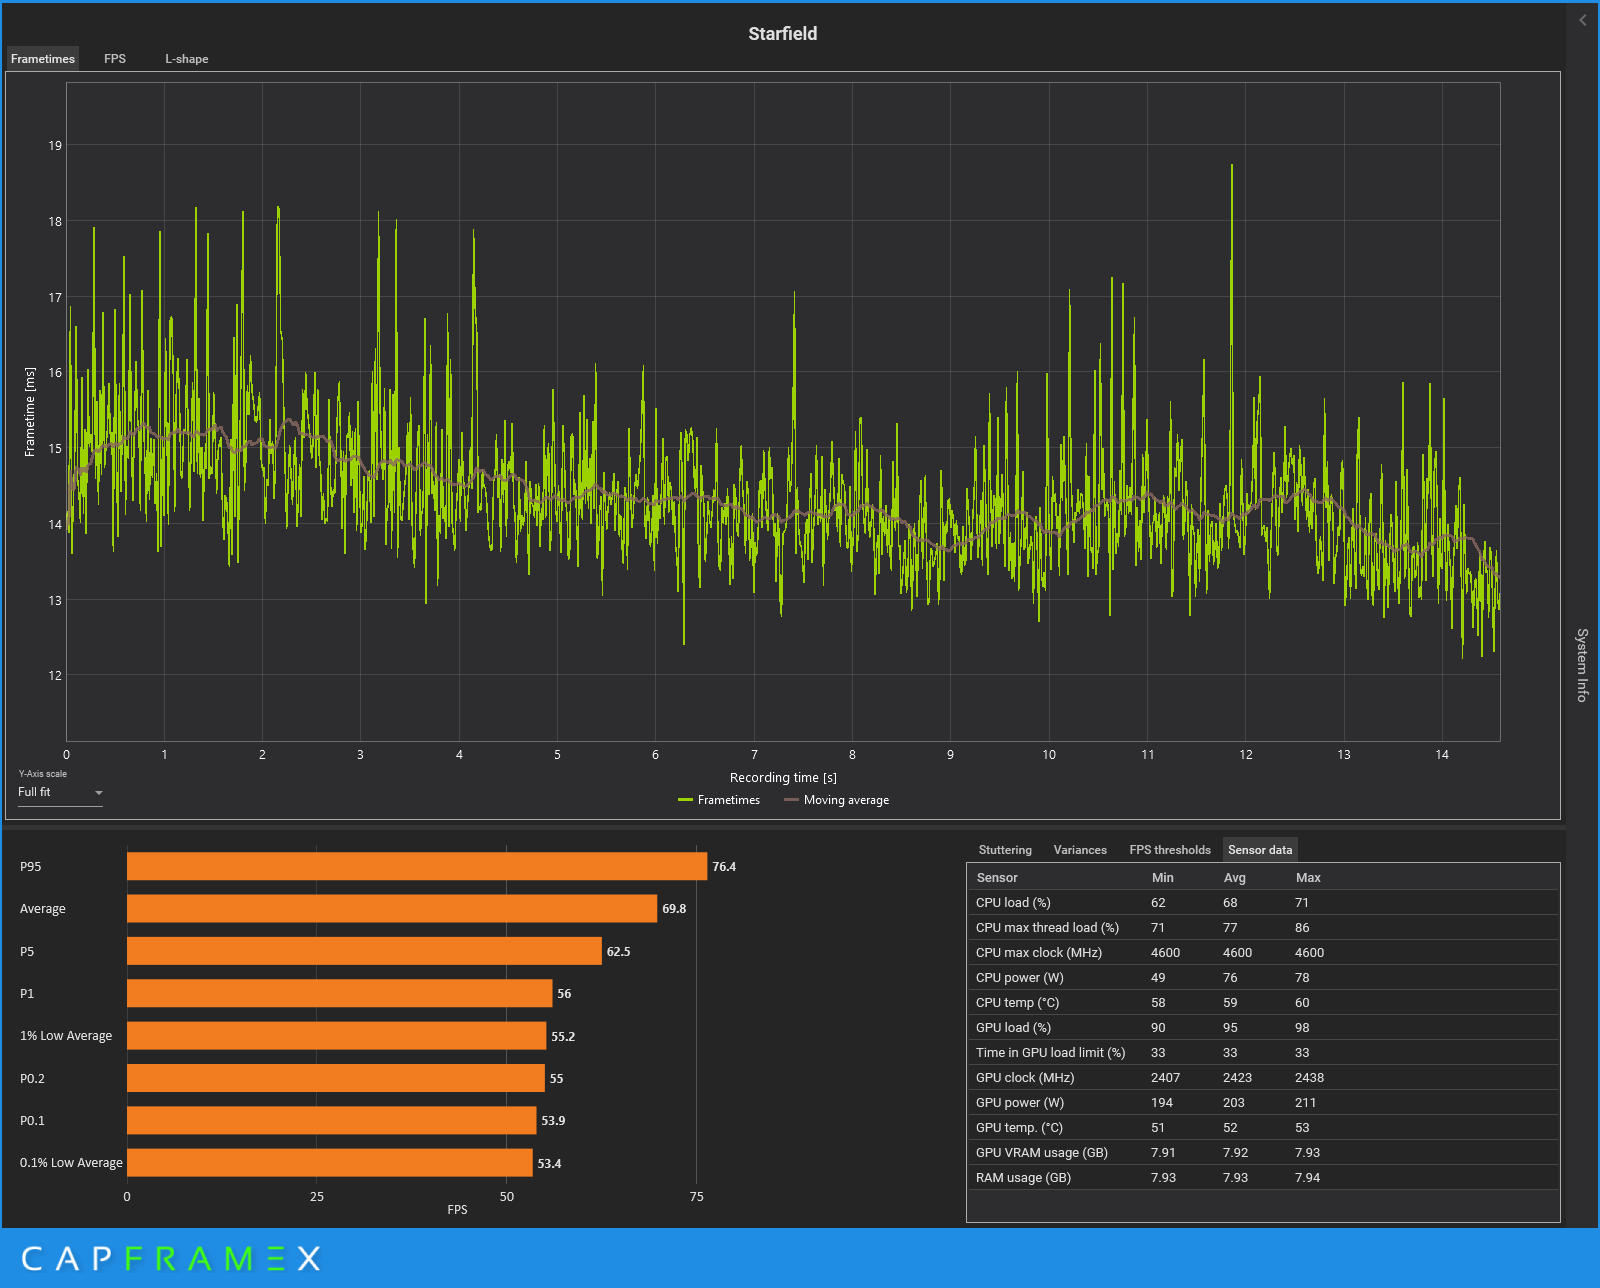Click the Avg column header
This screenshot has width=1600, height=1288.
[x=1235, y=877]
